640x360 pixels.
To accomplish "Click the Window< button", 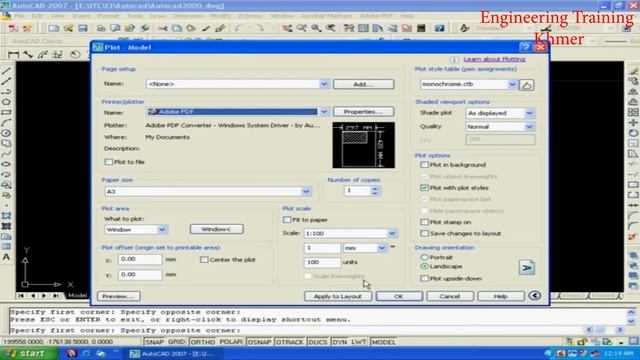I will pos(216,229).
